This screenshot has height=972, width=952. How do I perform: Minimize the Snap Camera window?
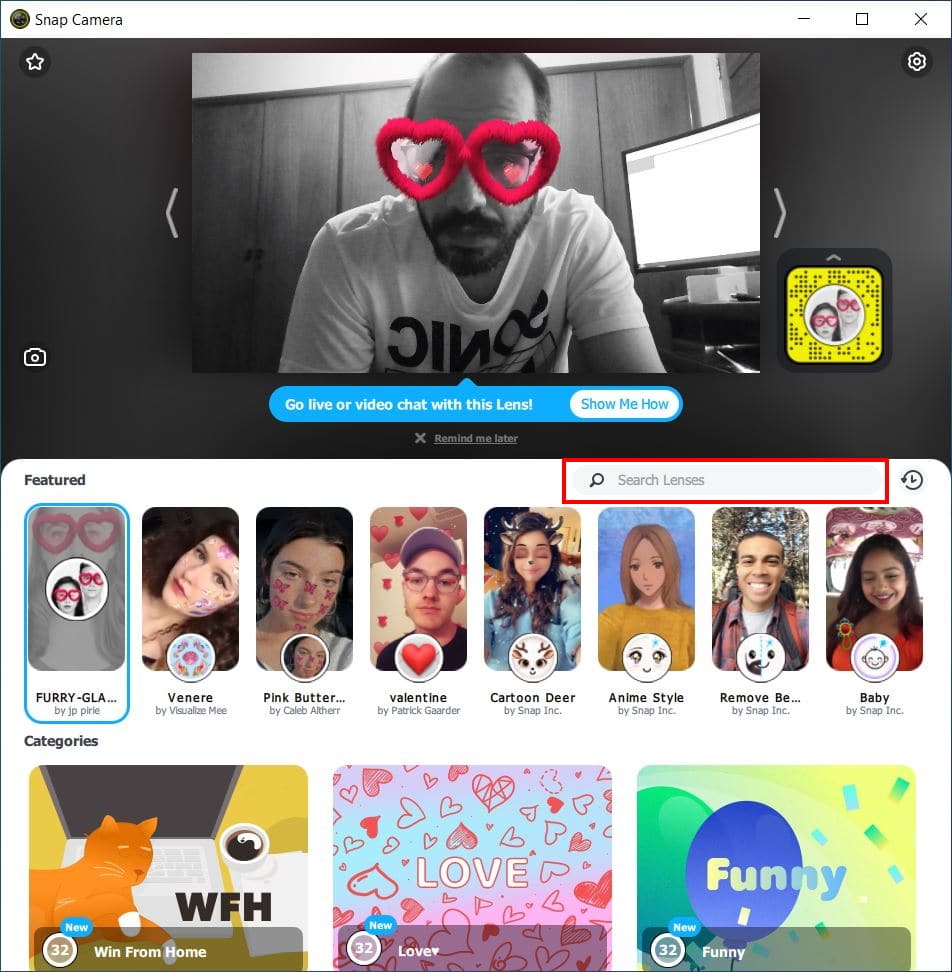tap(804, 19)
